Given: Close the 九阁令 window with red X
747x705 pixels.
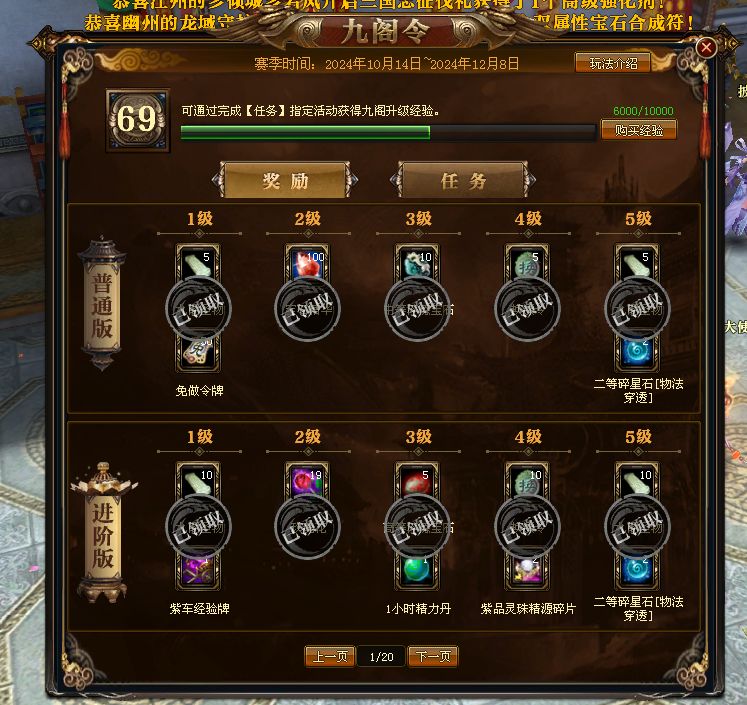Looking at the screenshot, I should pyautogui.click(x=706, y=47).
